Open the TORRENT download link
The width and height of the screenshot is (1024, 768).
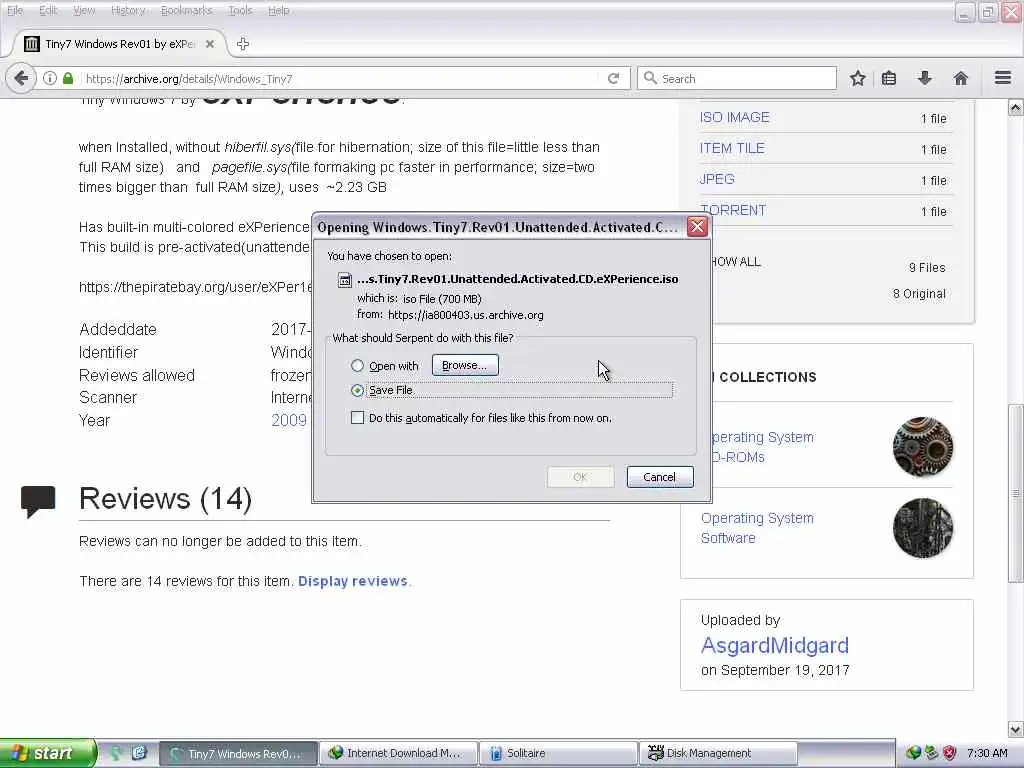(733, 210)
